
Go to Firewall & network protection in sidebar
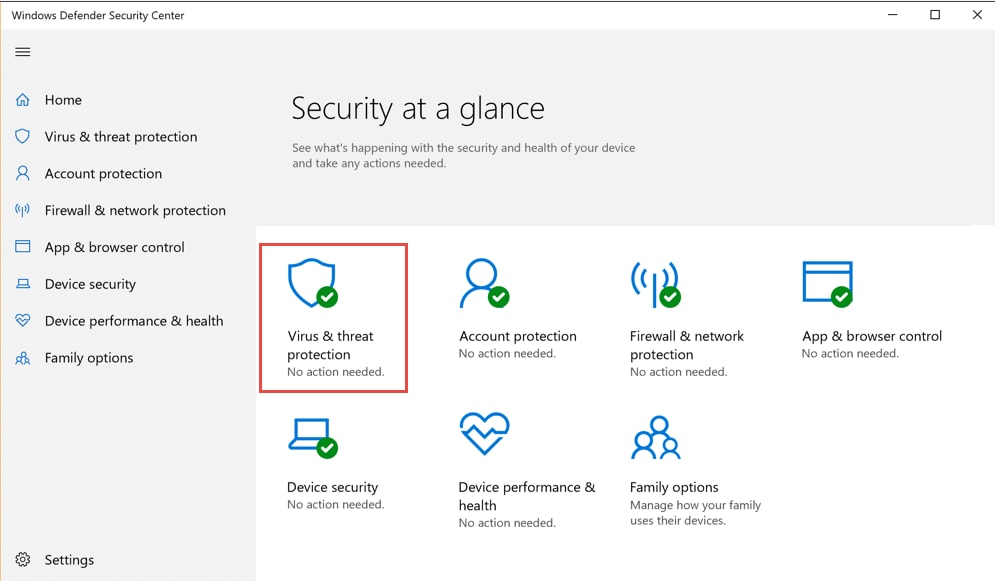[x=135, y=211]
